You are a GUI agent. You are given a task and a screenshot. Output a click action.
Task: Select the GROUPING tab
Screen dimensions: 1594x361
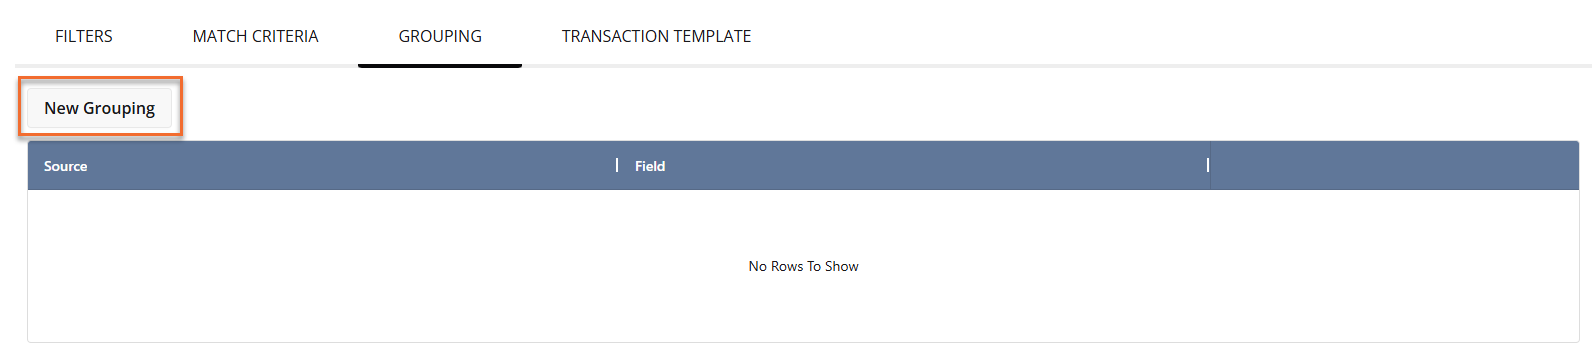point(440,36)
